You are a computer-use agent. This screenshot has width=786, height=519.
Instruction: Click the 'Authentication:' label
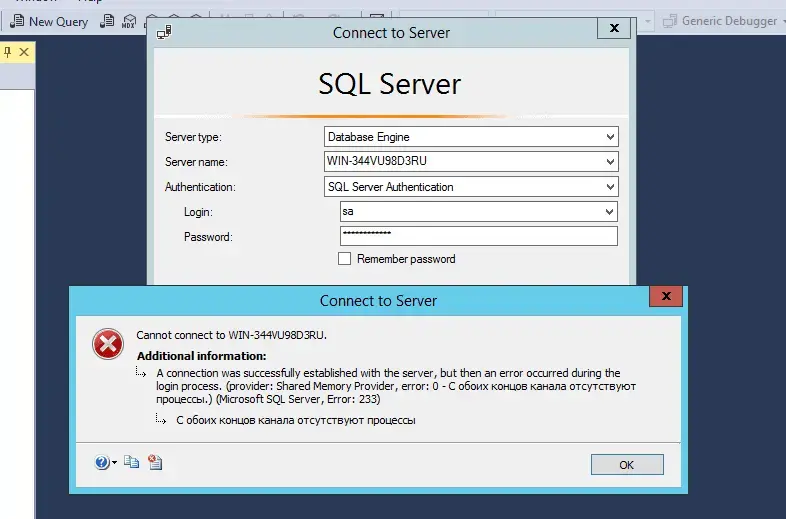(200, 187)
